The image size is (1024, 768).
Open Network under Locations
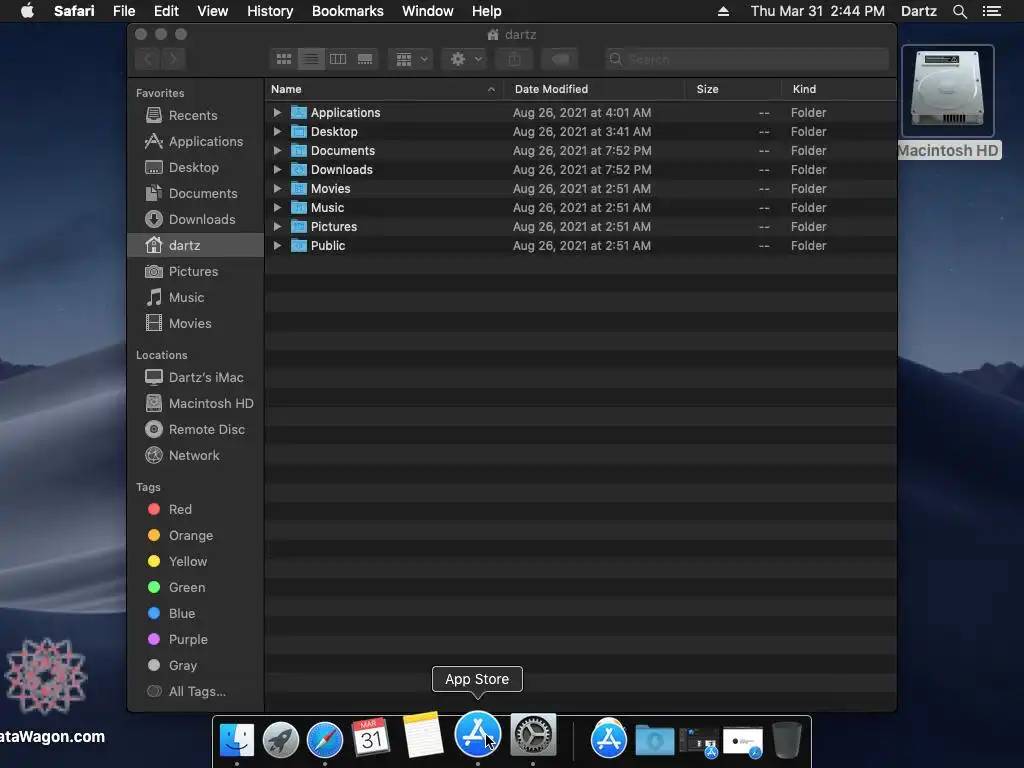pyautogui.click(x=195, y=456)
